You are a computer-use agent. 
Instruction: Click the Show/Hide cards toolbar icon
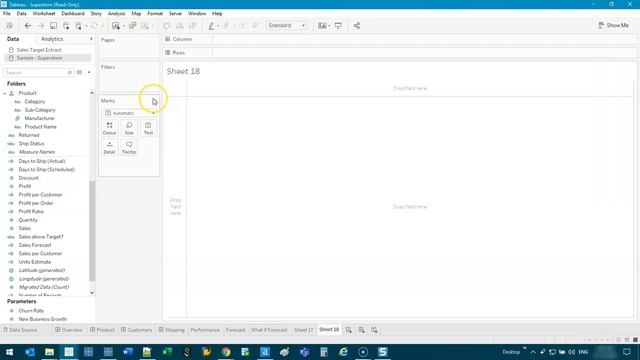coord(322,26)
